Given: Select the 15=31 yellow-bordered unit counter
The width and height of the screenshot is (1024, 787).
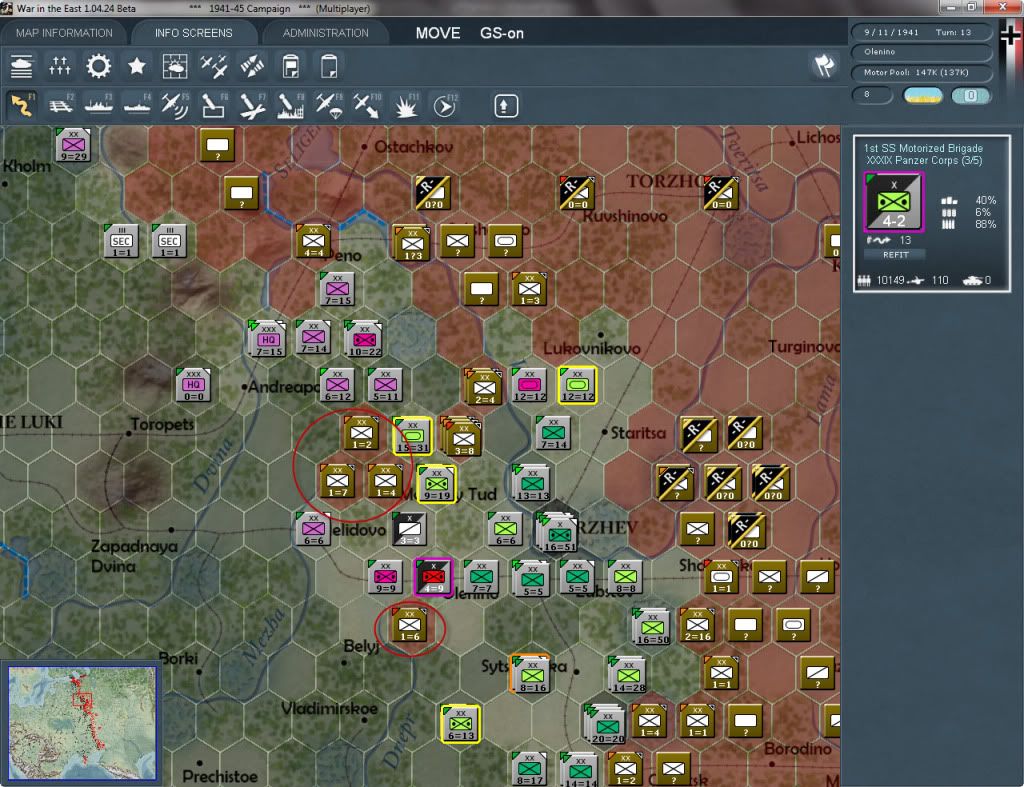Looking at the screenshot, I should click(x=413, y=435).
